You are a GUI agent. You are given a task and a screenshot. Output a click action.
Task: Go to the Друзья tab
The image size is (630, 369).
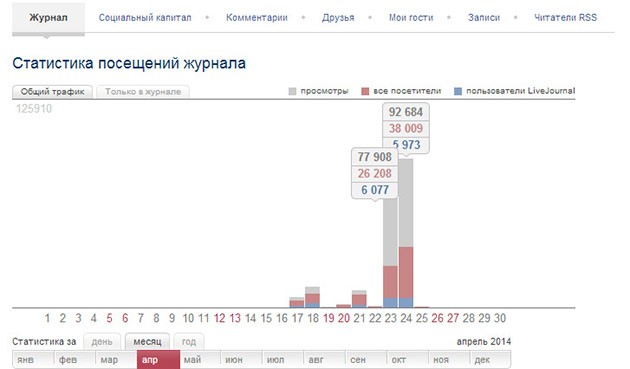[338, 18]
